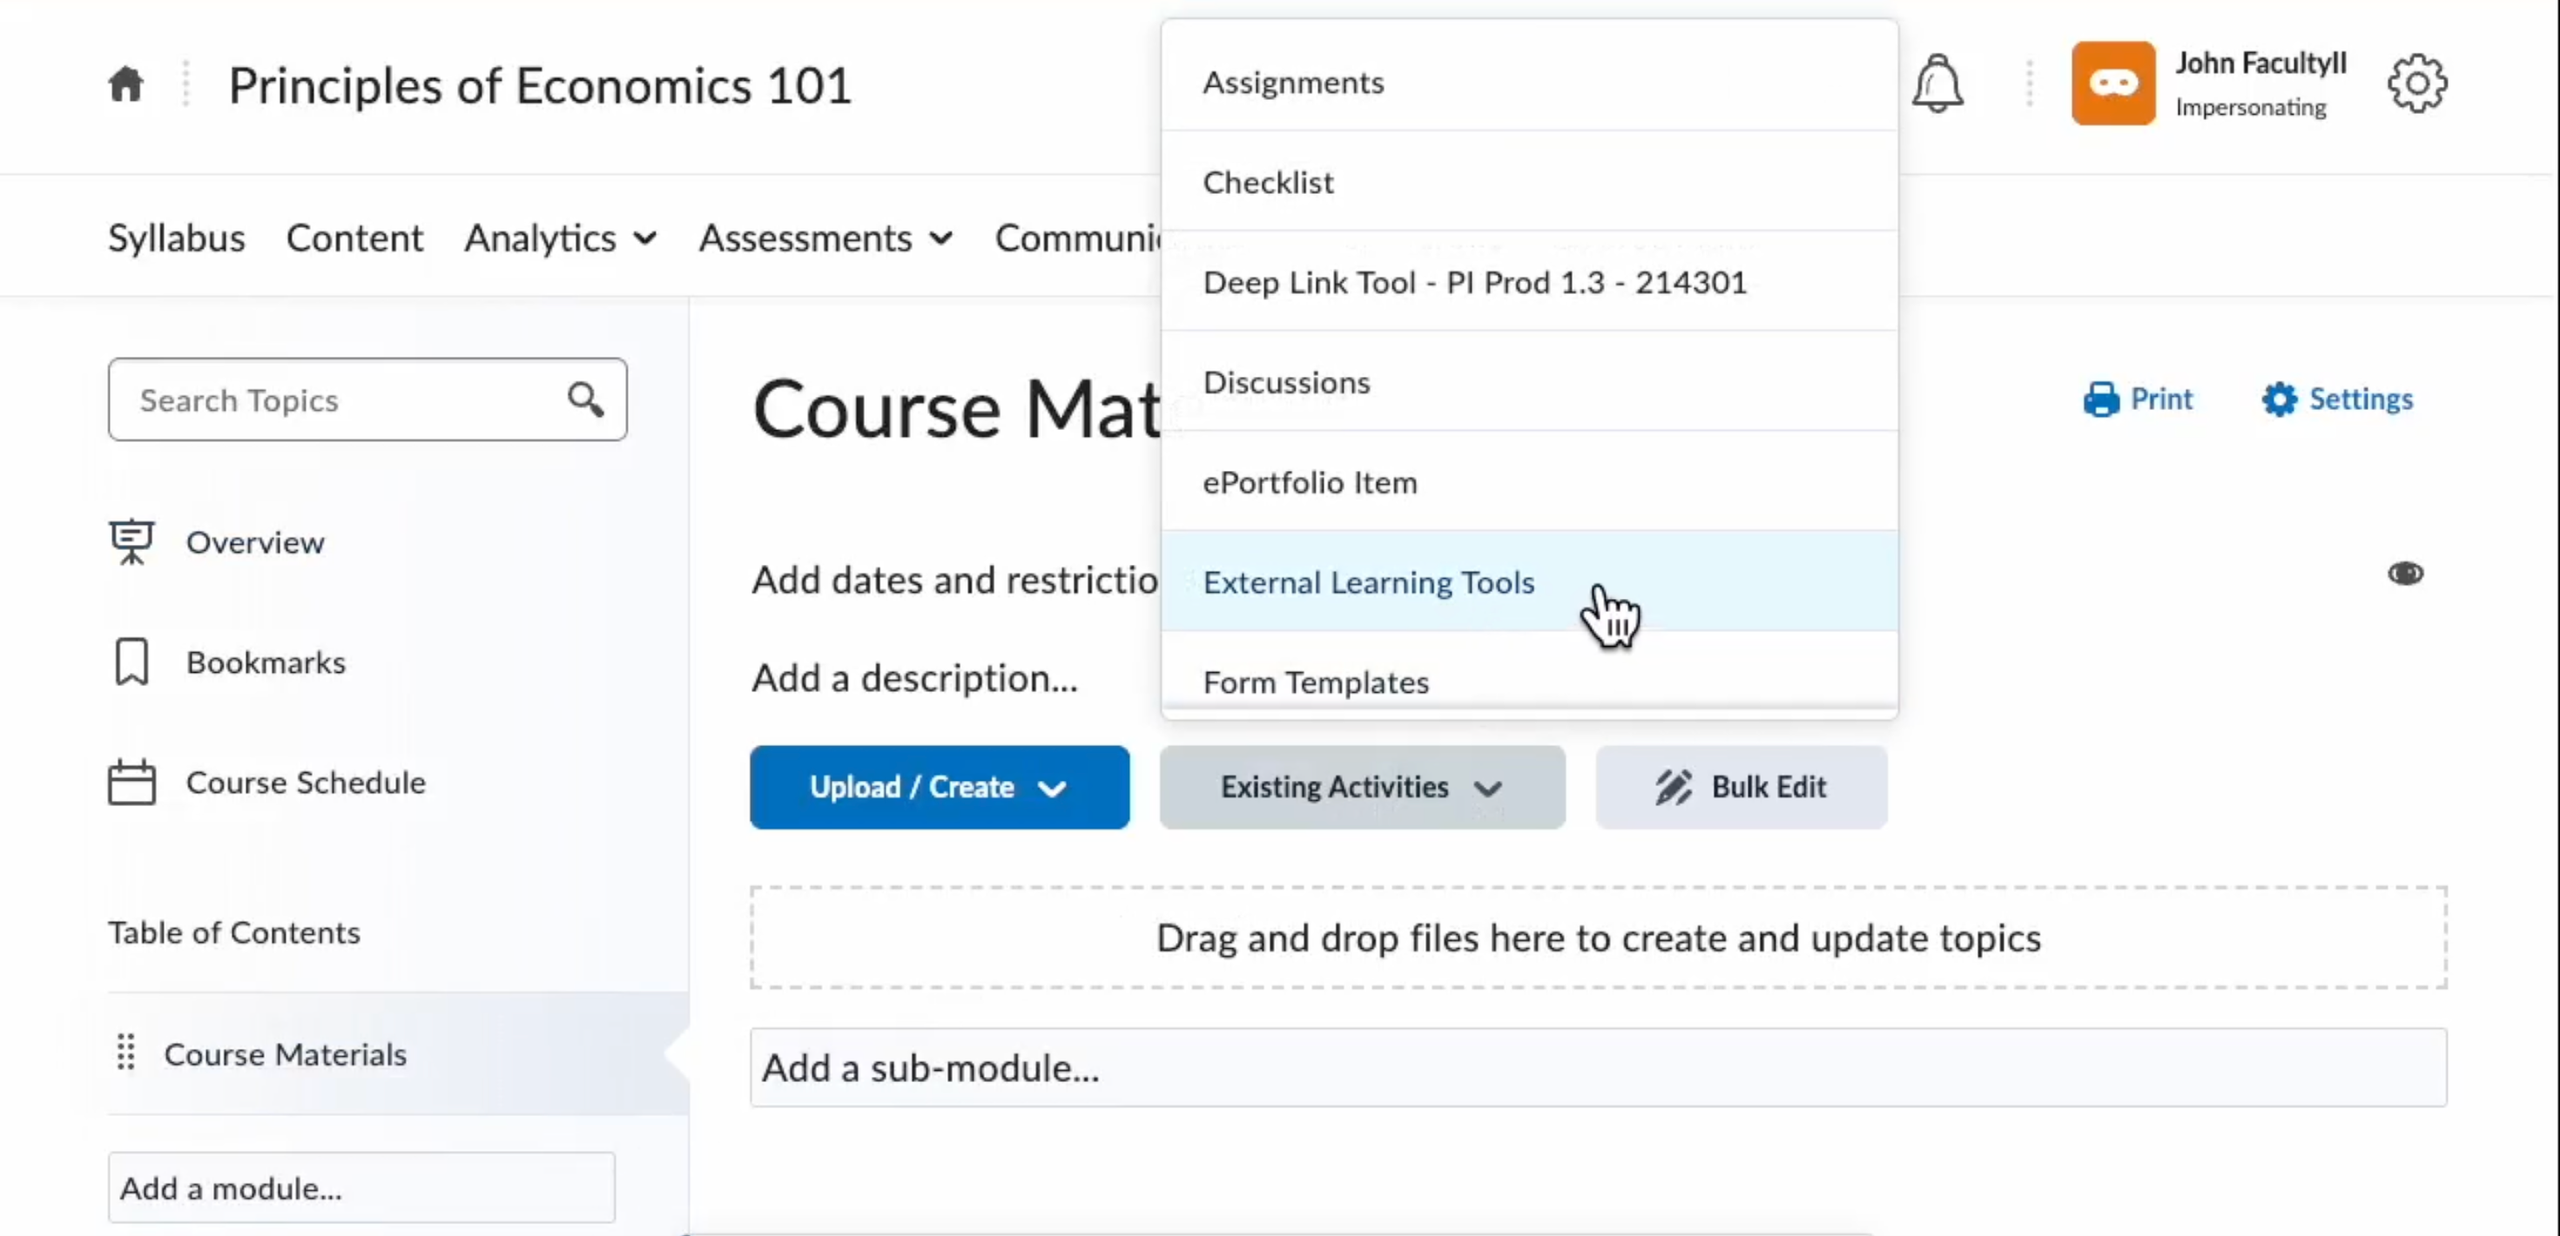Choose ePortfolio Item in the list
2560x1236 pixels.
point(1529,482)
